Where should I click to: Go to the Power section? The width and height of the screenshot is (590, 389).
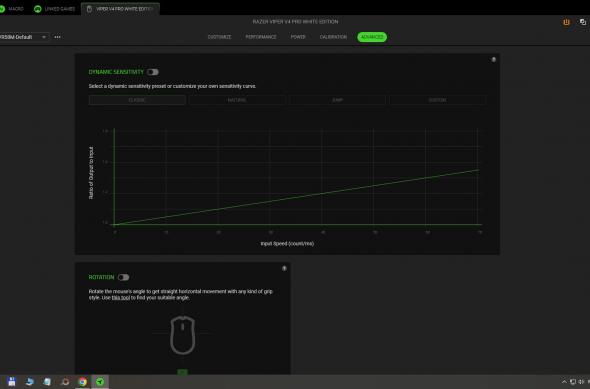click(x=298, y=37)
